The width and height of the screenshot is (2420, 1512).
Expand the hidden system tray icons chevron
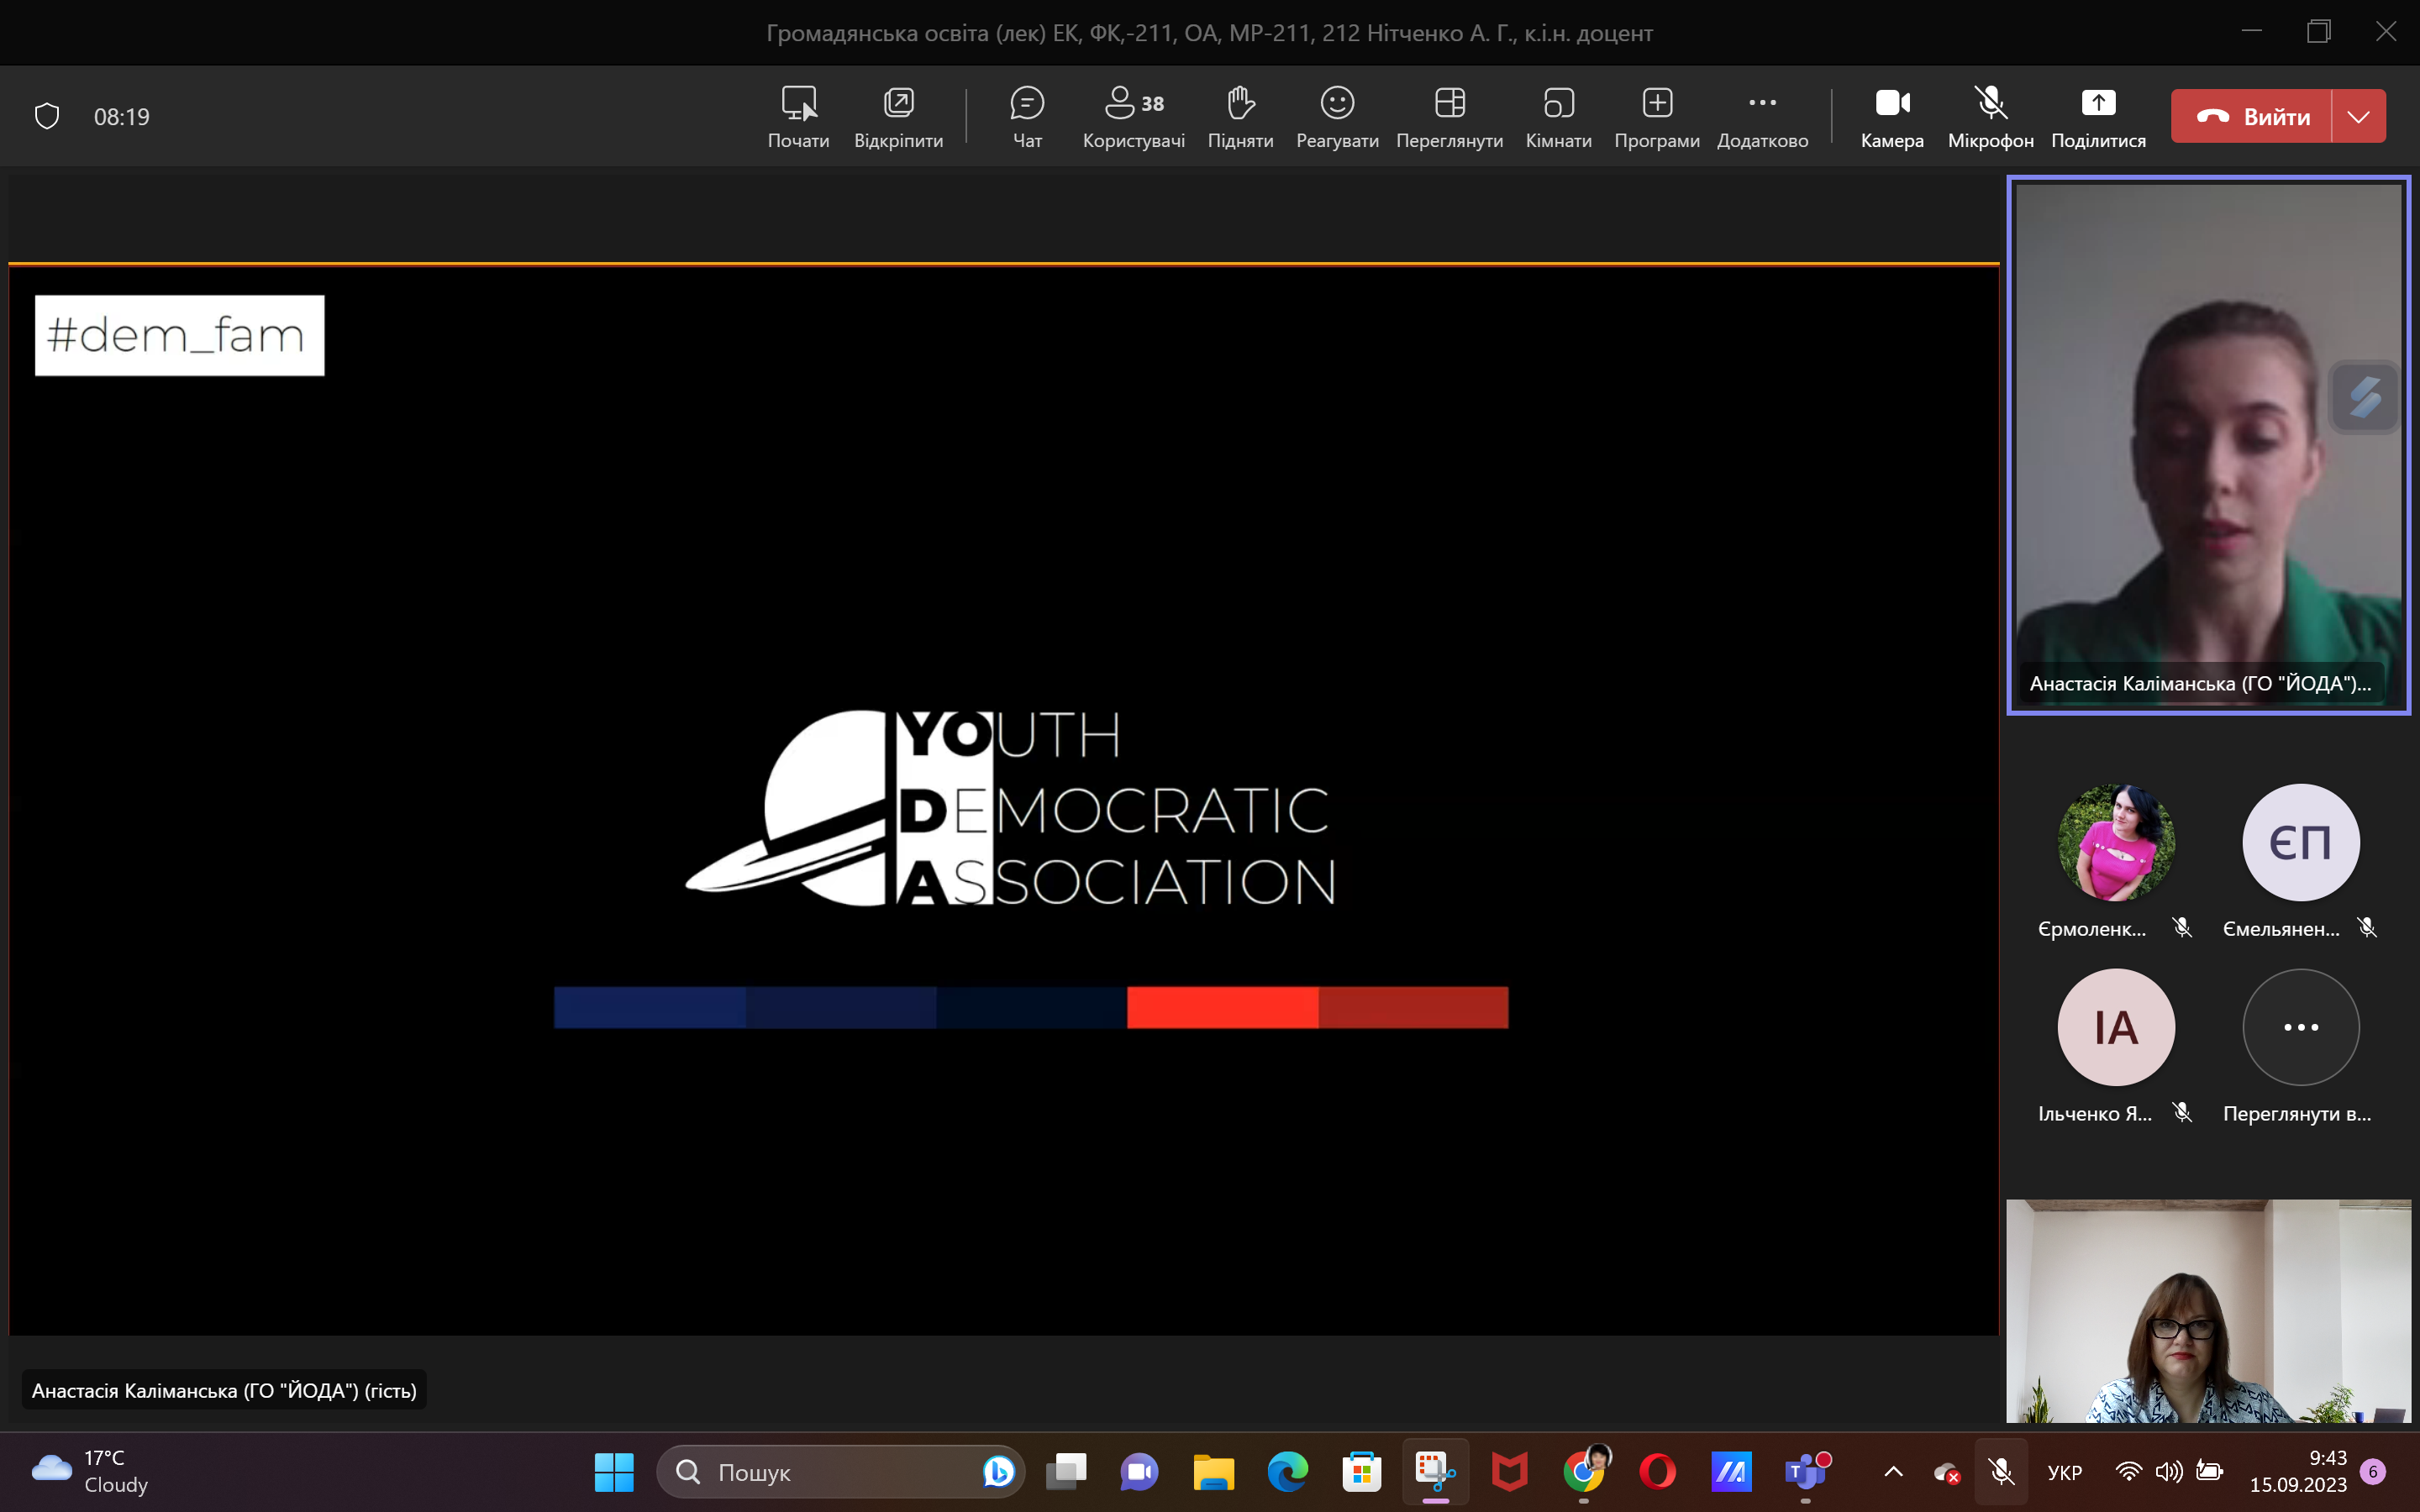coord(1893,1471)
